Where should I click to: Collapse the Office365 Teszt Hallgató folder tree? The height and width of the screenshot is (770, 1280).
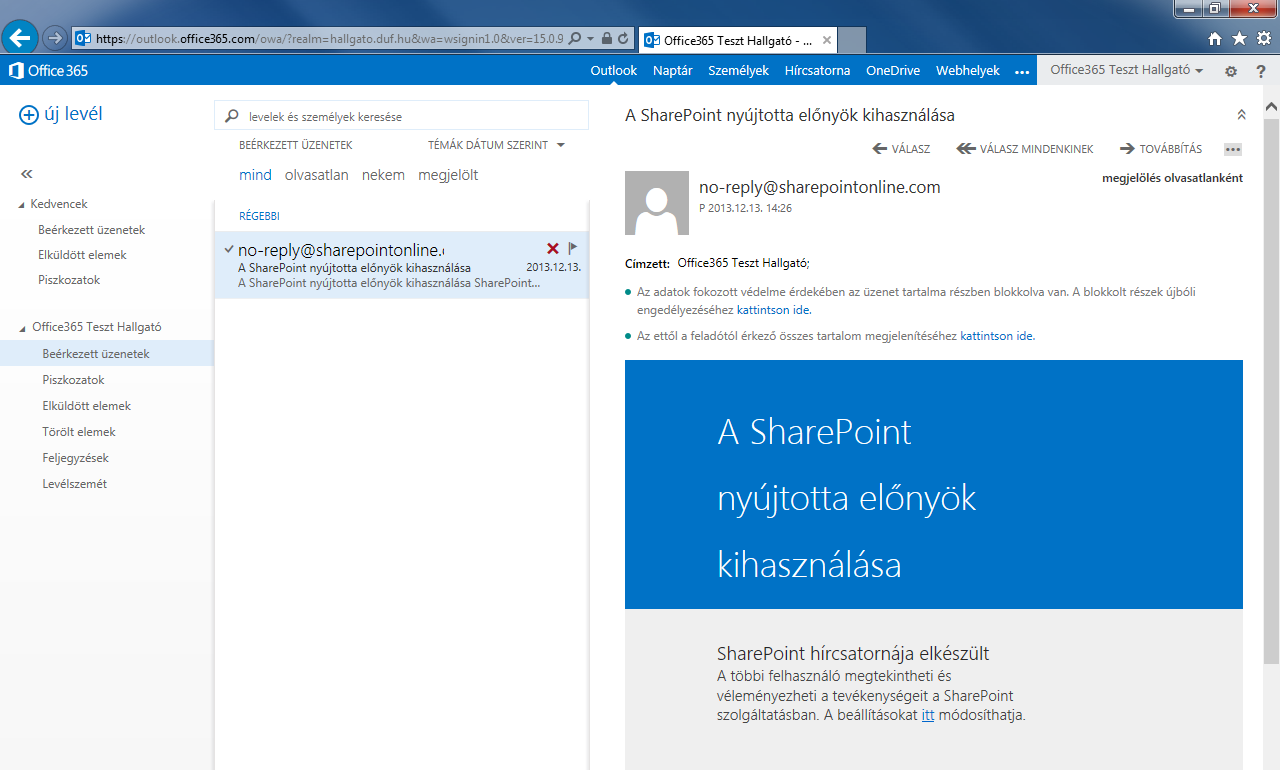22,327
